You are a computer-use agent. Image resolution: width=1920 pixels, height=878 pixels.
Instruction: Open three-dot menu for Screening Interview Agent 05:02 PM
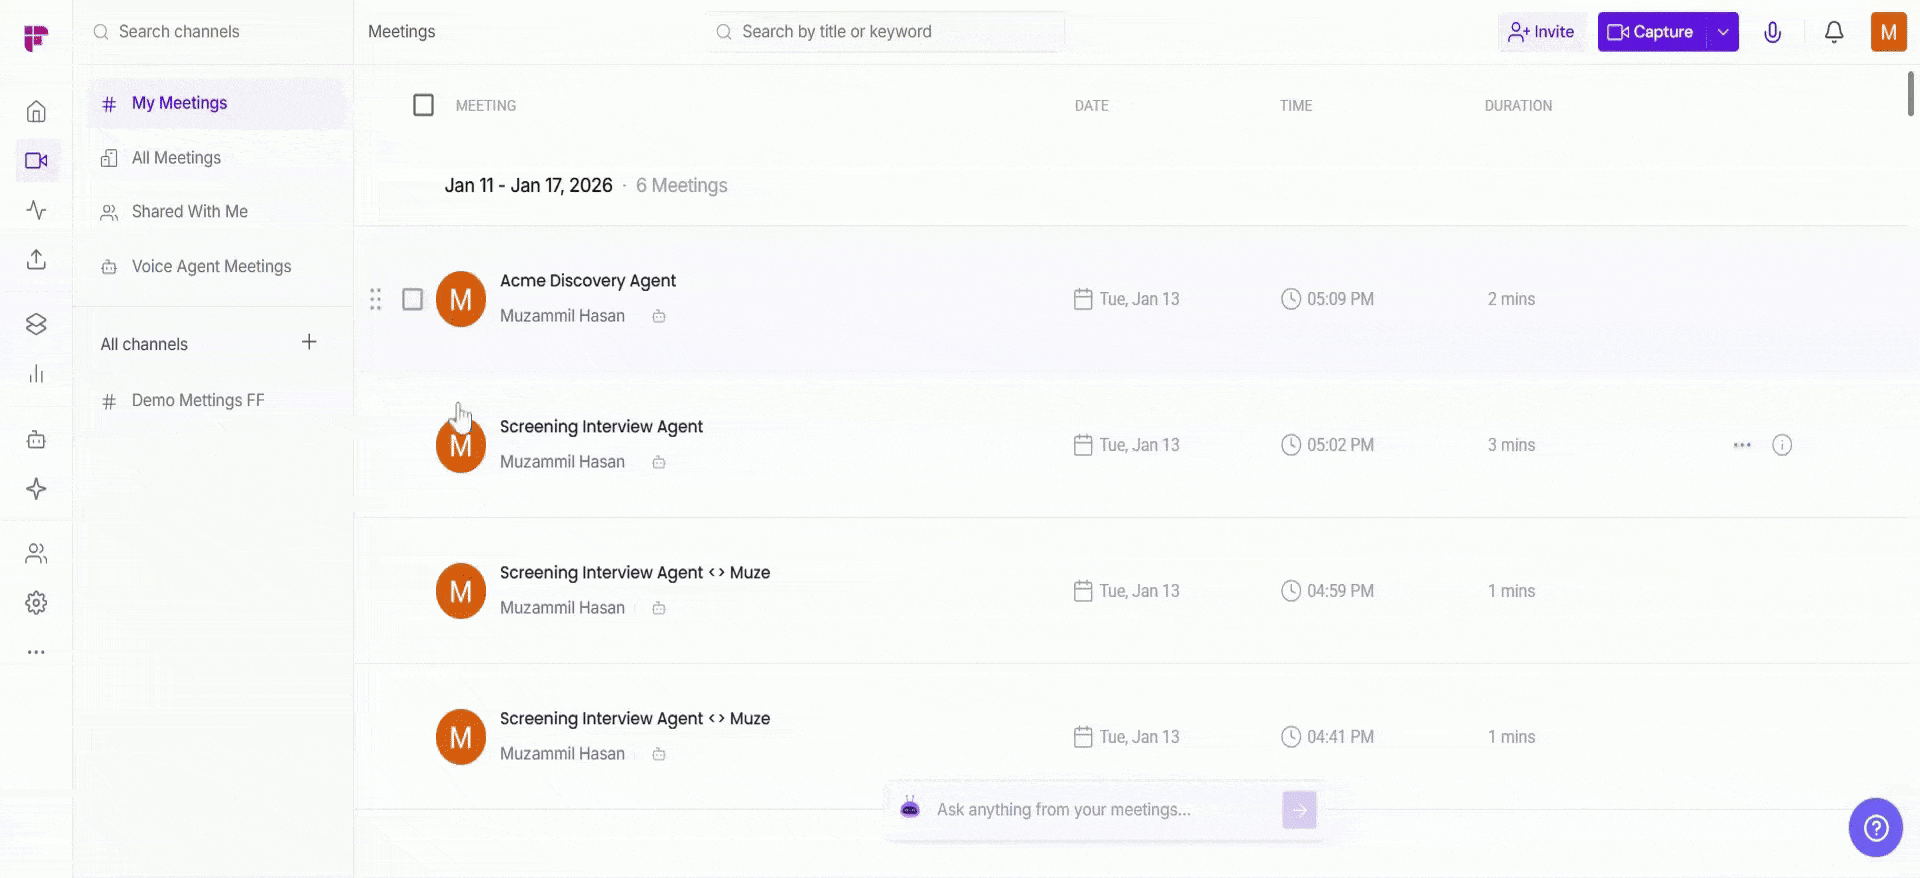(1742, 445)
